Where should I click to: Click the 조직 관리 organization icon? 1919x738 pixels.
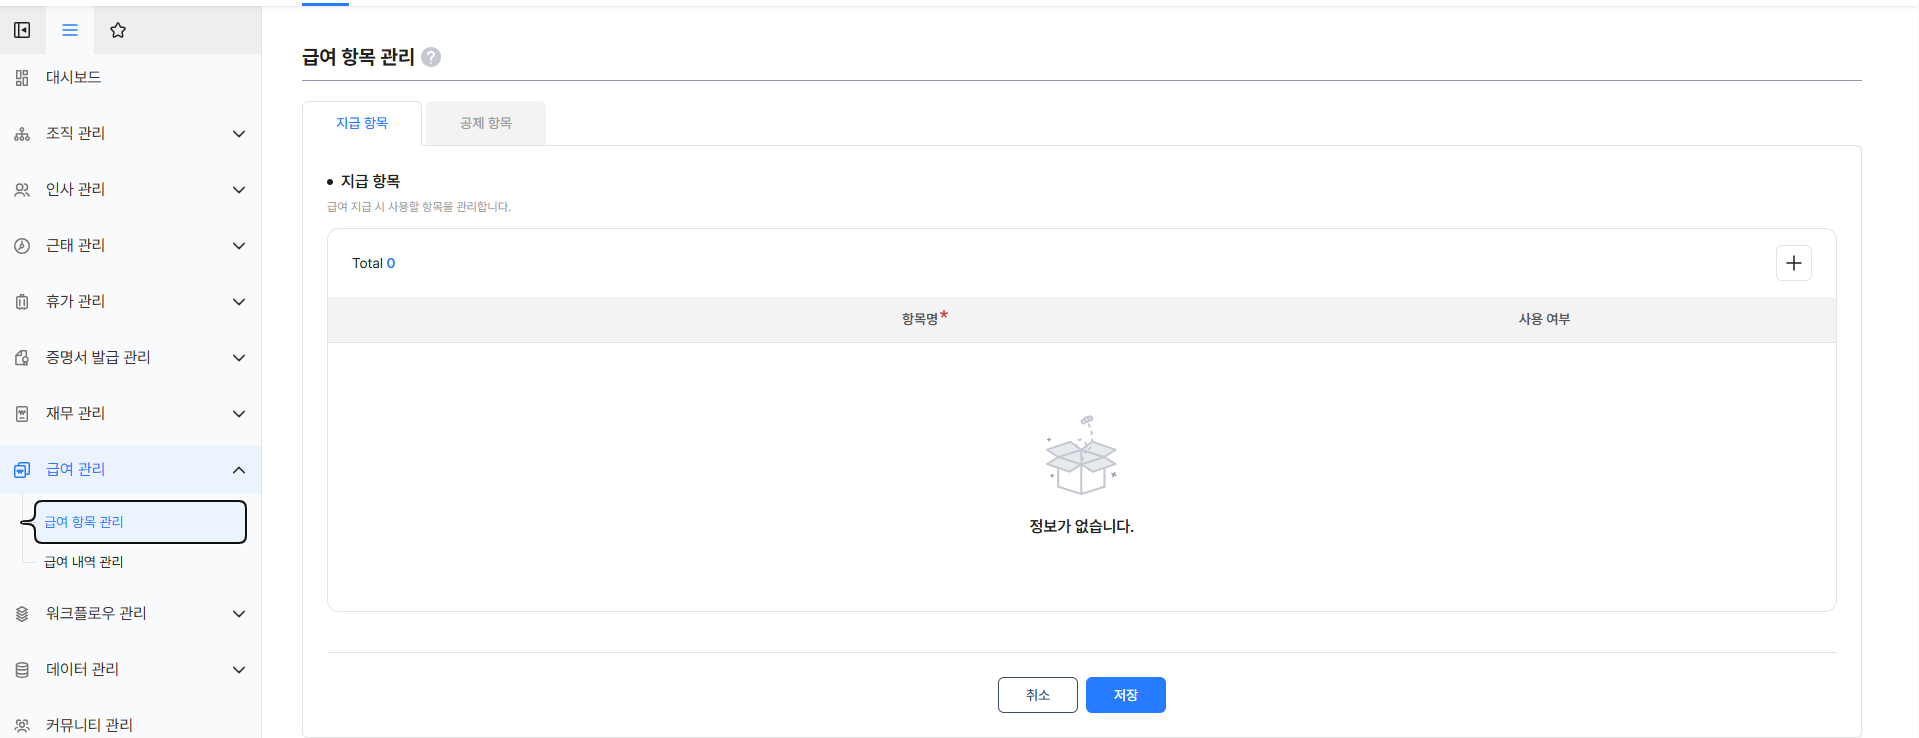tap(22, 134)
